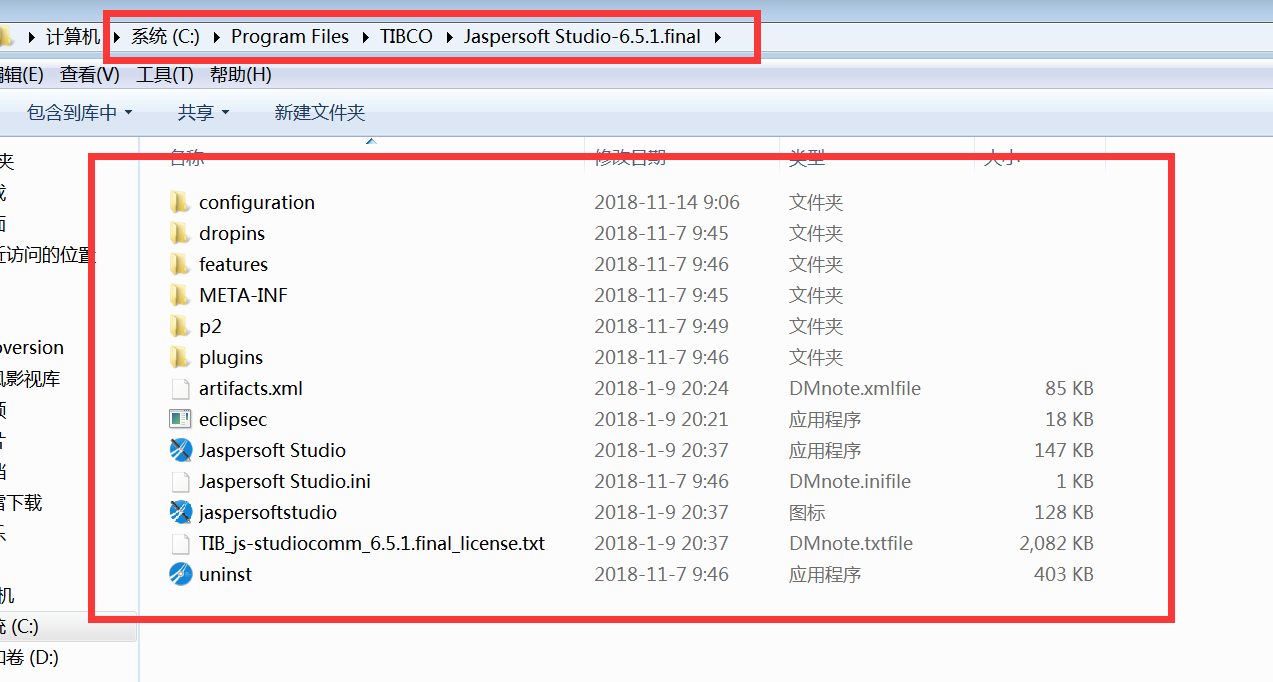1273x682 pixels.
Task: Click 2018-11-14 9:06 date of configuration
Action: pyautogui.click(x=667, y=202)
